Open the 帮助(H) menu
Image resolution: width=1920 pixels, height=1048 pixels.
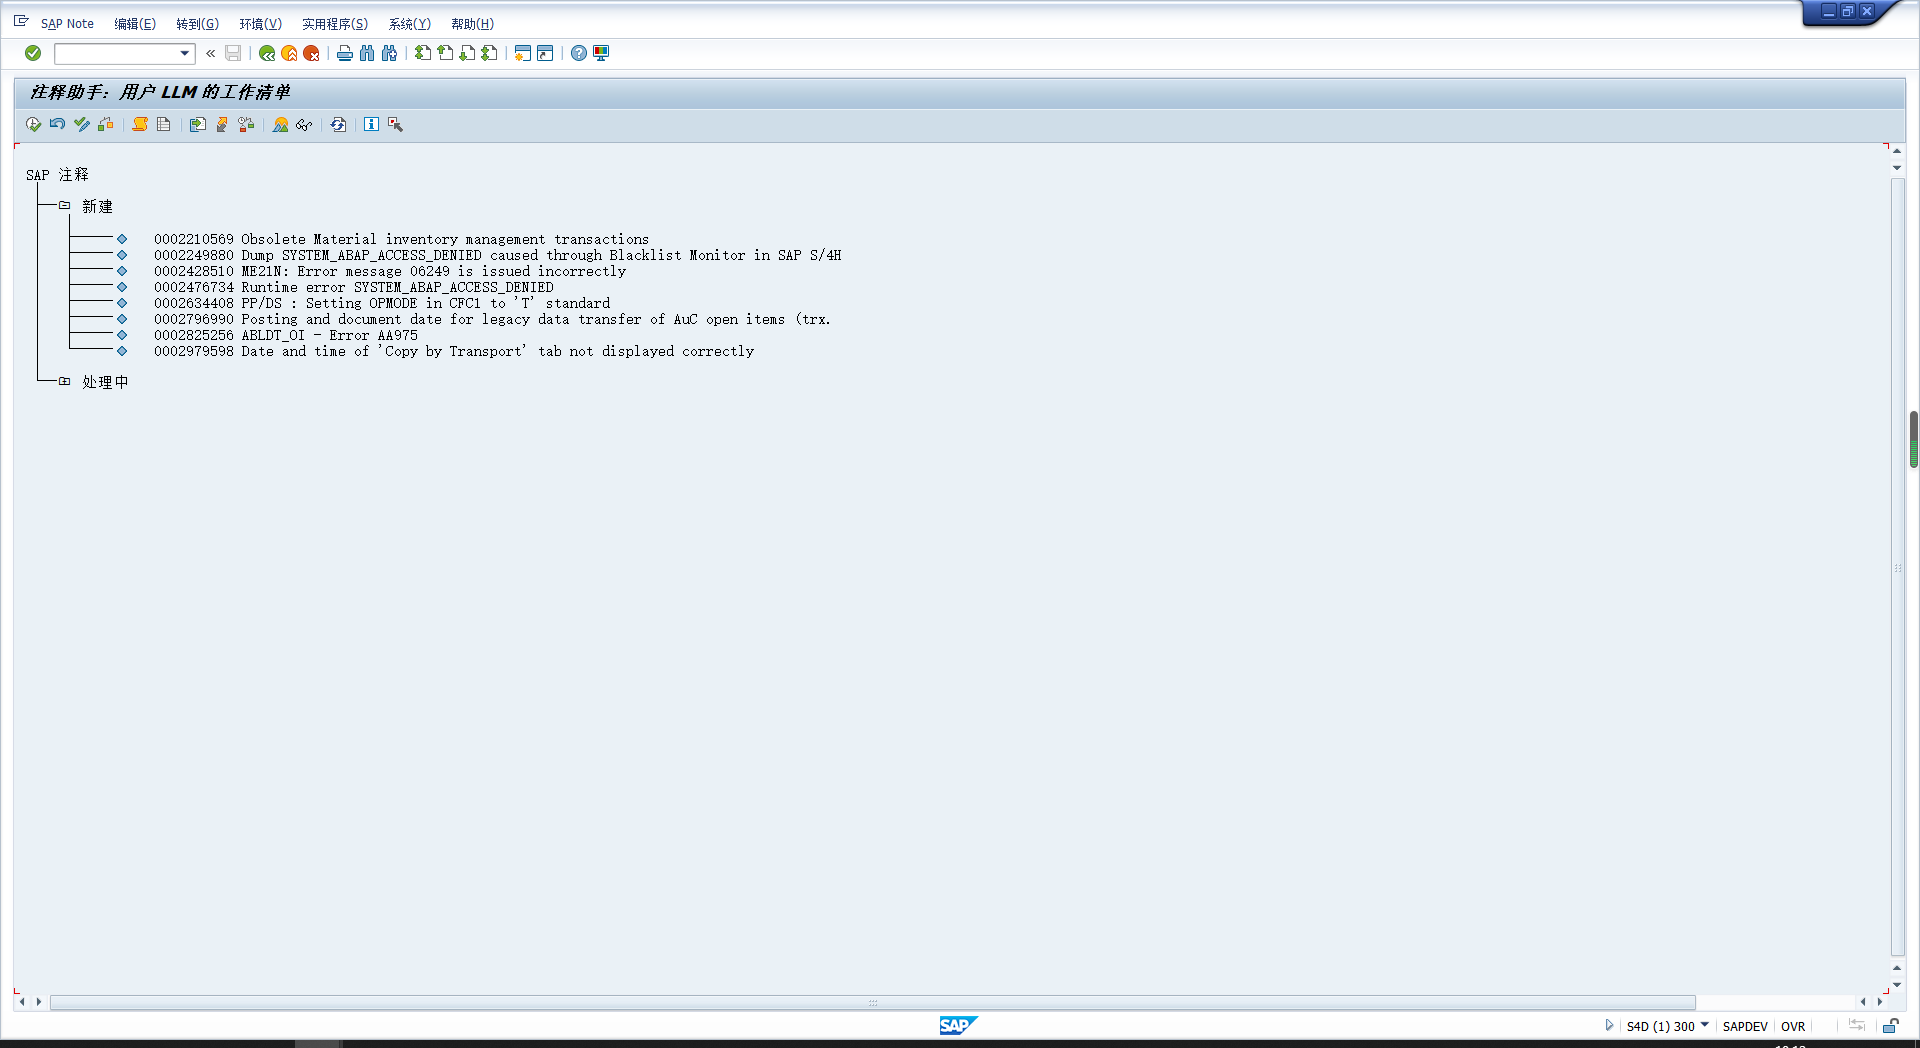pyautogui.click(x=472, y=24)
